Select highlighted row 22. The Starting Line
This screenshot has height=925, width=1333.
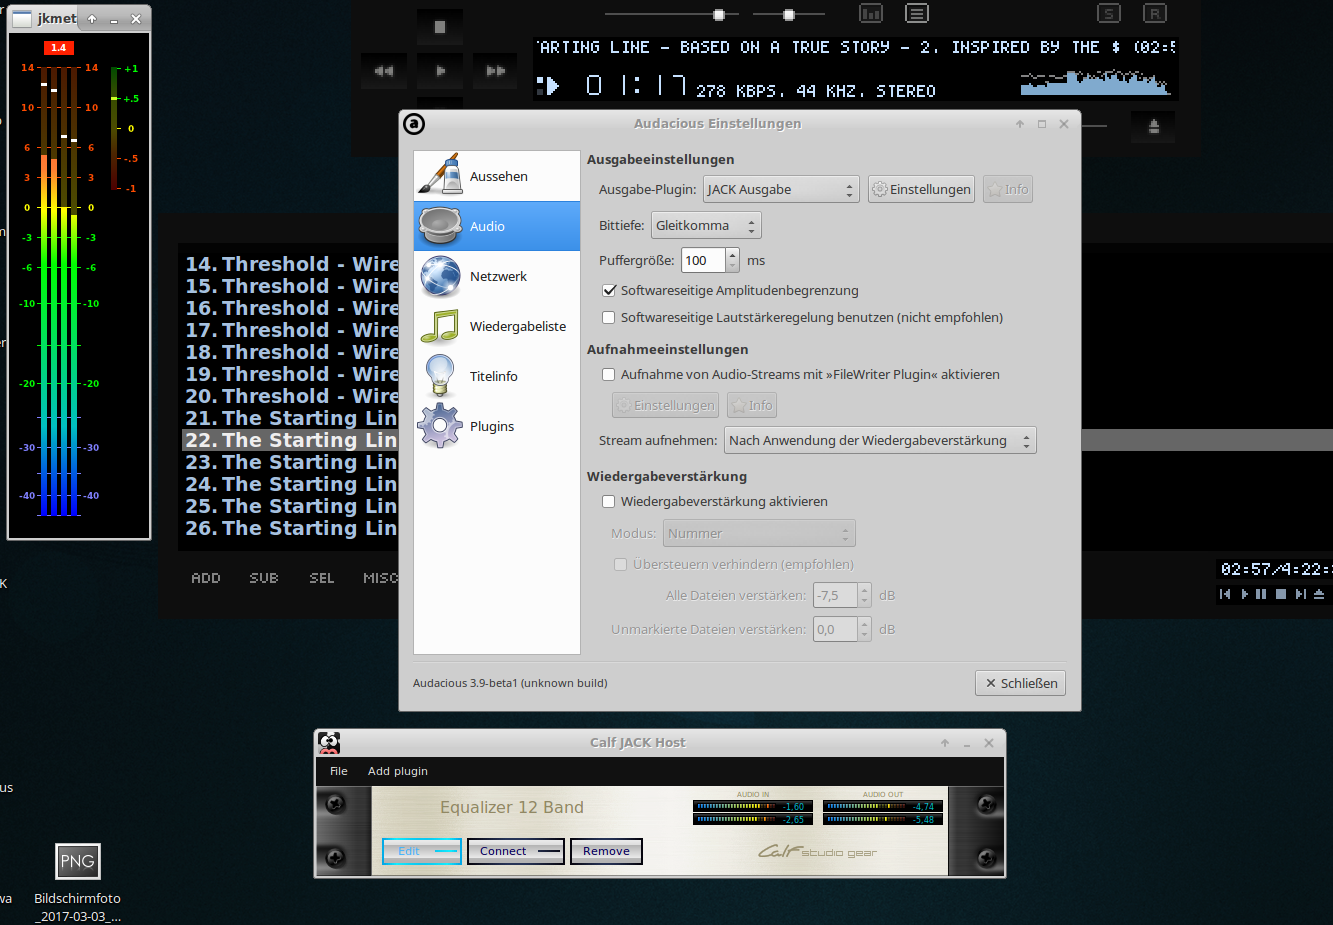click(290, 440)
